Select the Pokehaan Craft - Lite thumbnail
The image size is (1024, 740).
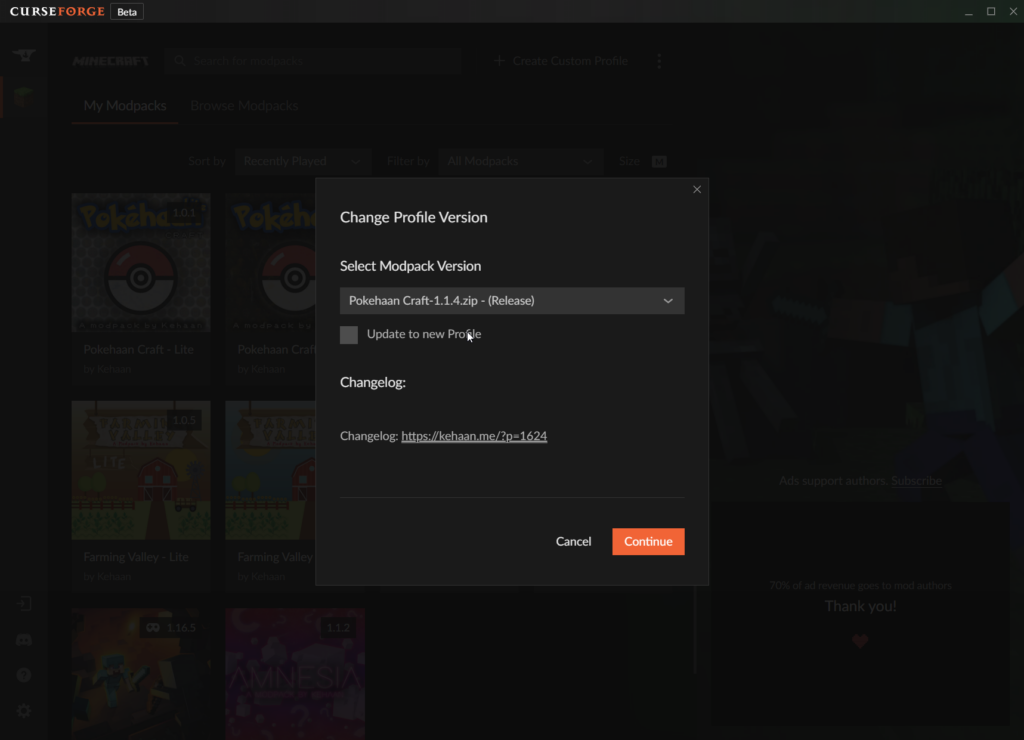[x=141, y=263]
